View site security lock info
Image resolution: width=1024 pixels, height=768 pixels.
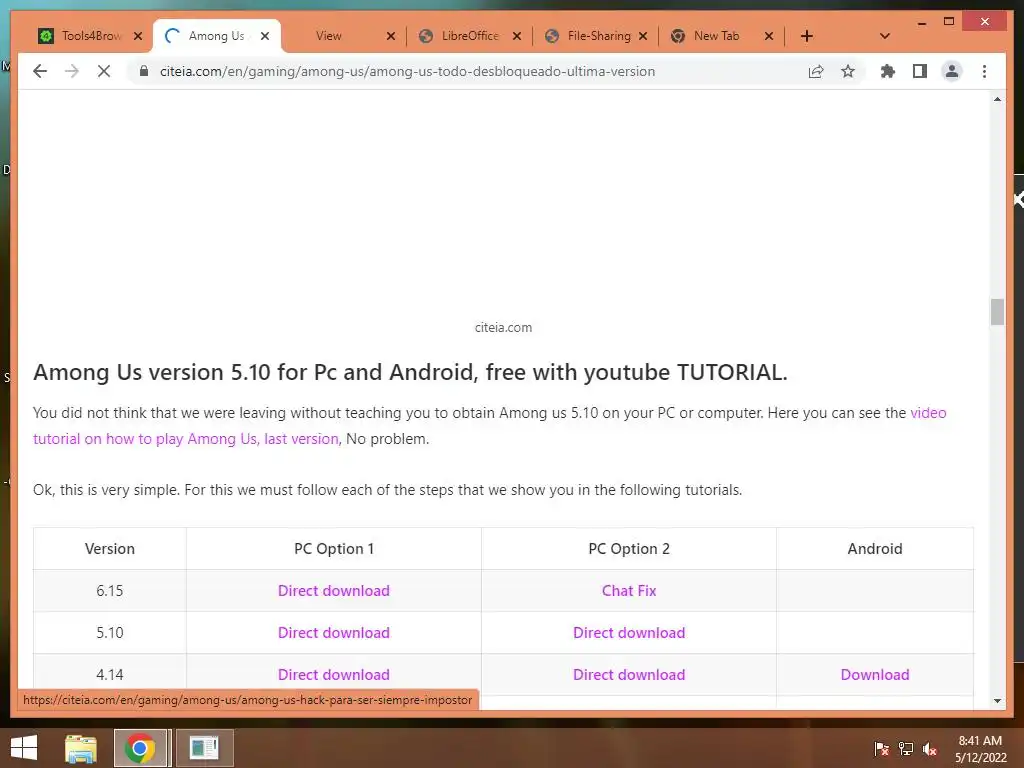tap(144, 71)
